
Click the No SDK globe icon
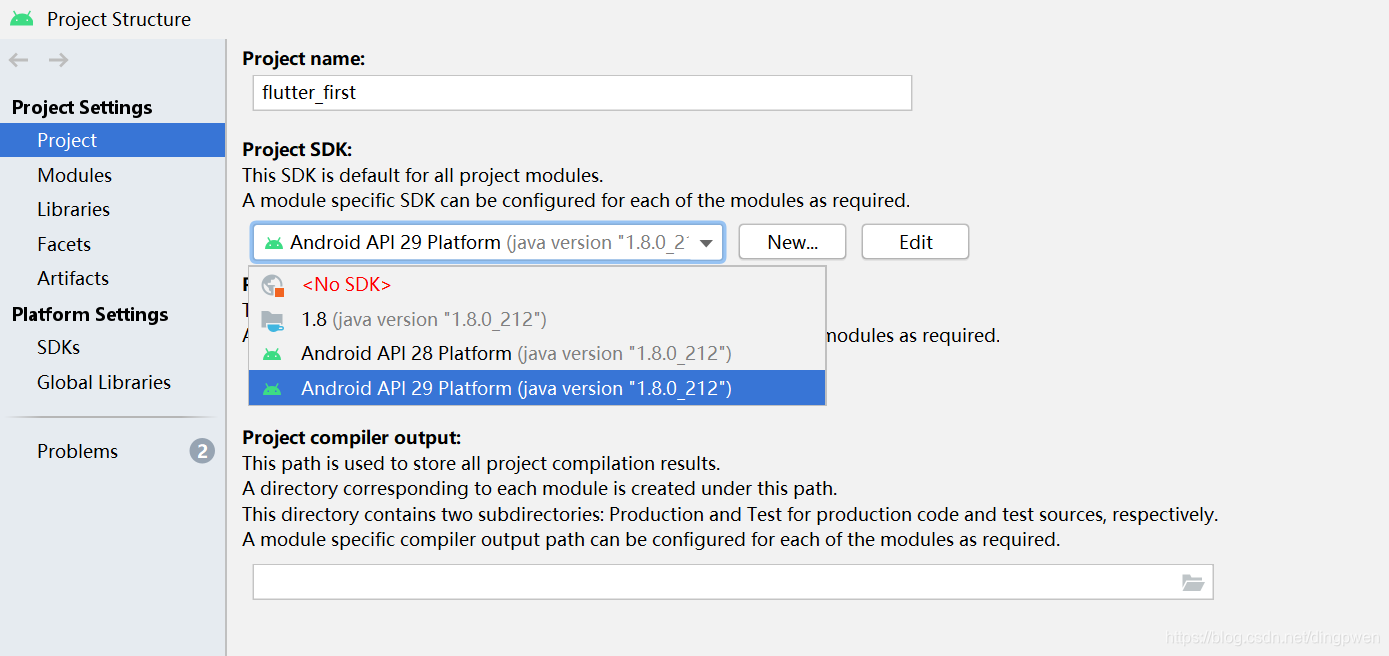273,285
